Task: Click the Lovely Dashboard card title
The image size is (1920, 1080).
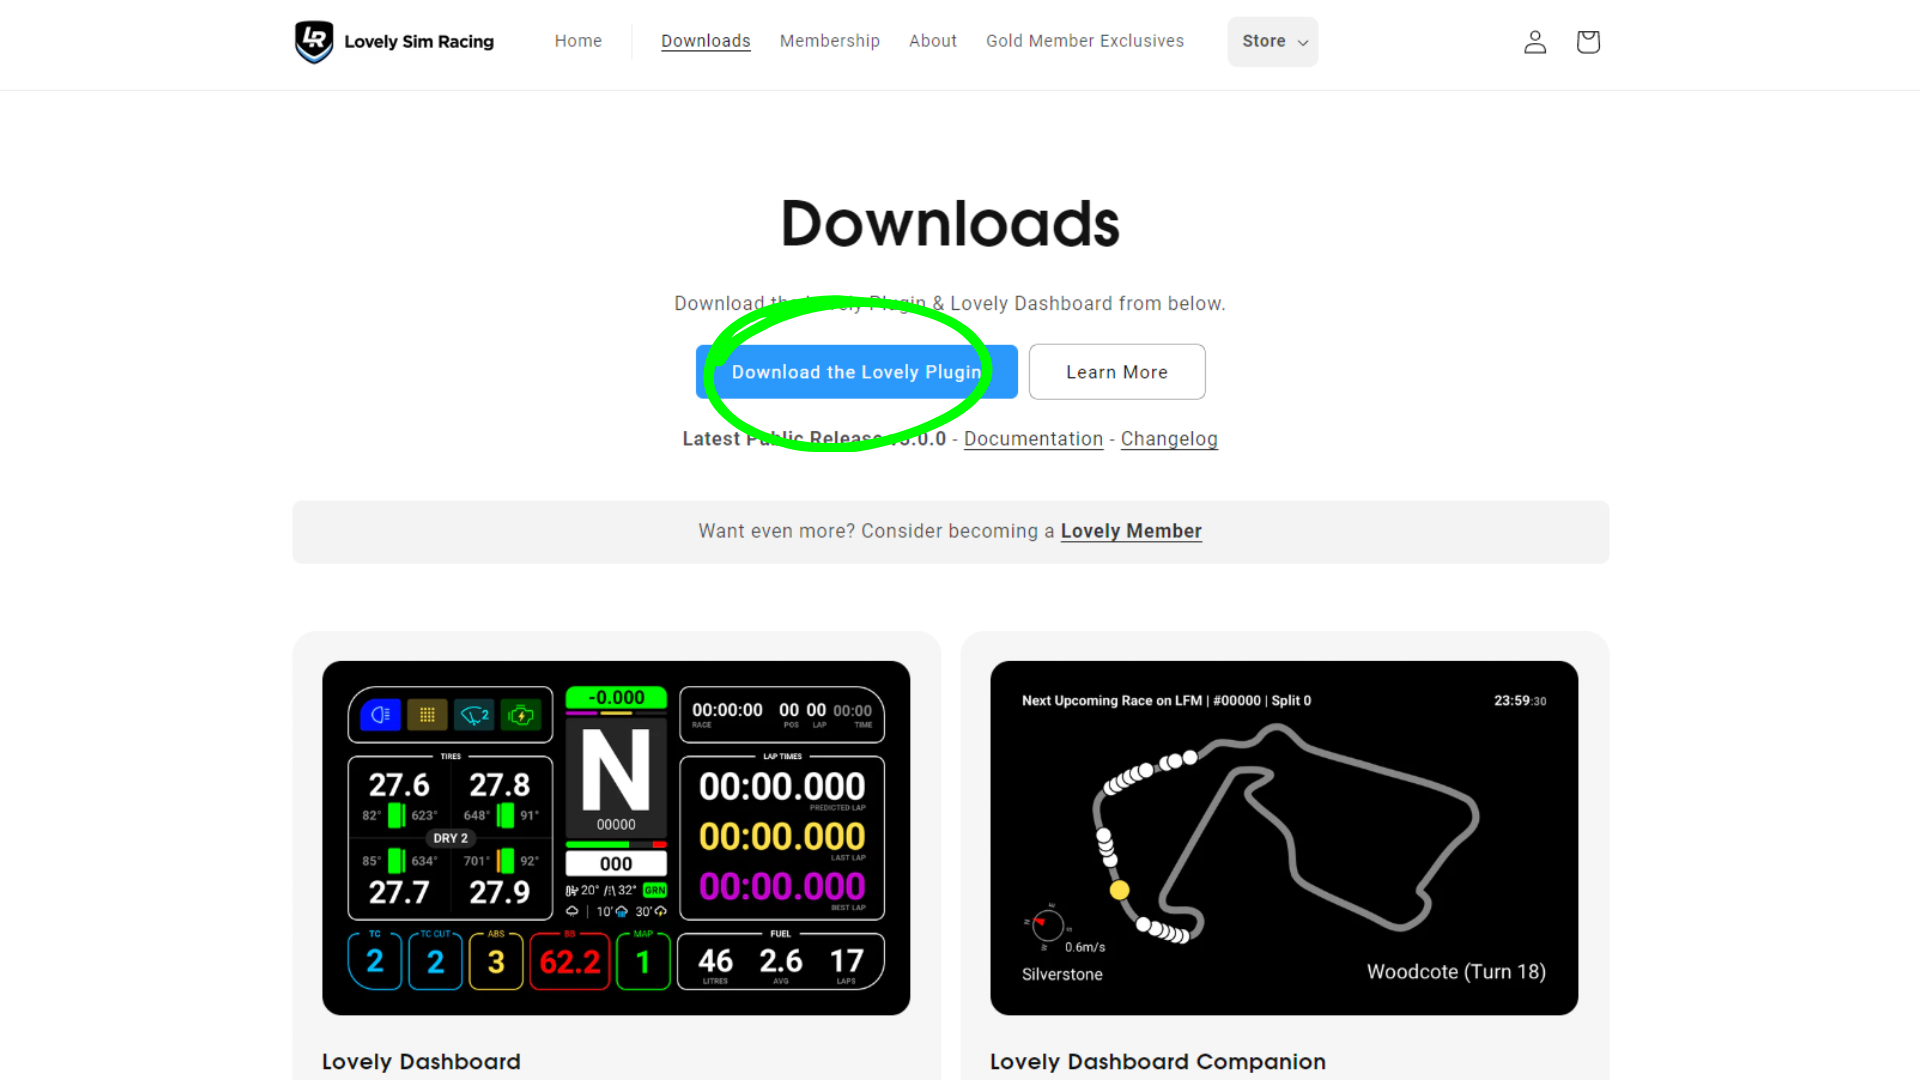Action: click(x=421, y=1062)
